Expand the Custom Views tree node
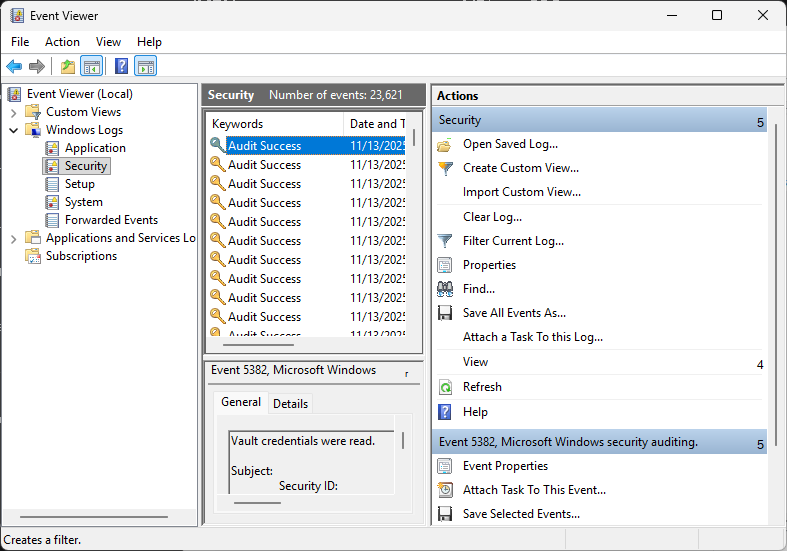 [x=13, y=112]
